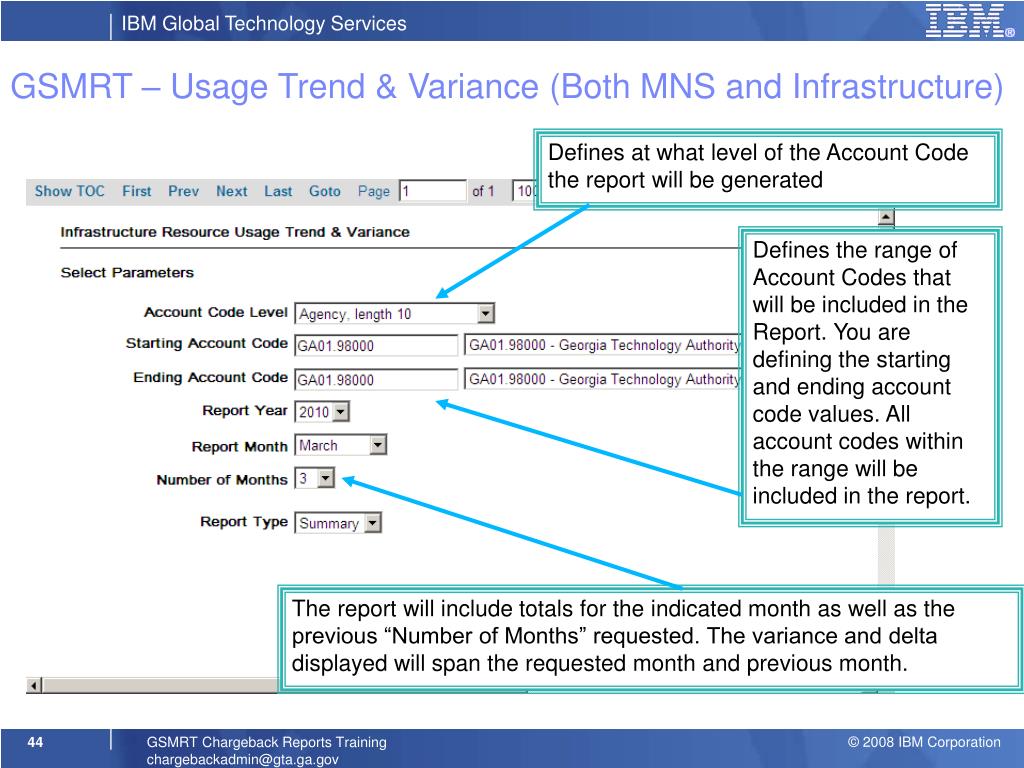This screenshot has height=768, width=1024.
Task: Click the zoom percentage field beside 'of 1'
Action: [524, 191]
